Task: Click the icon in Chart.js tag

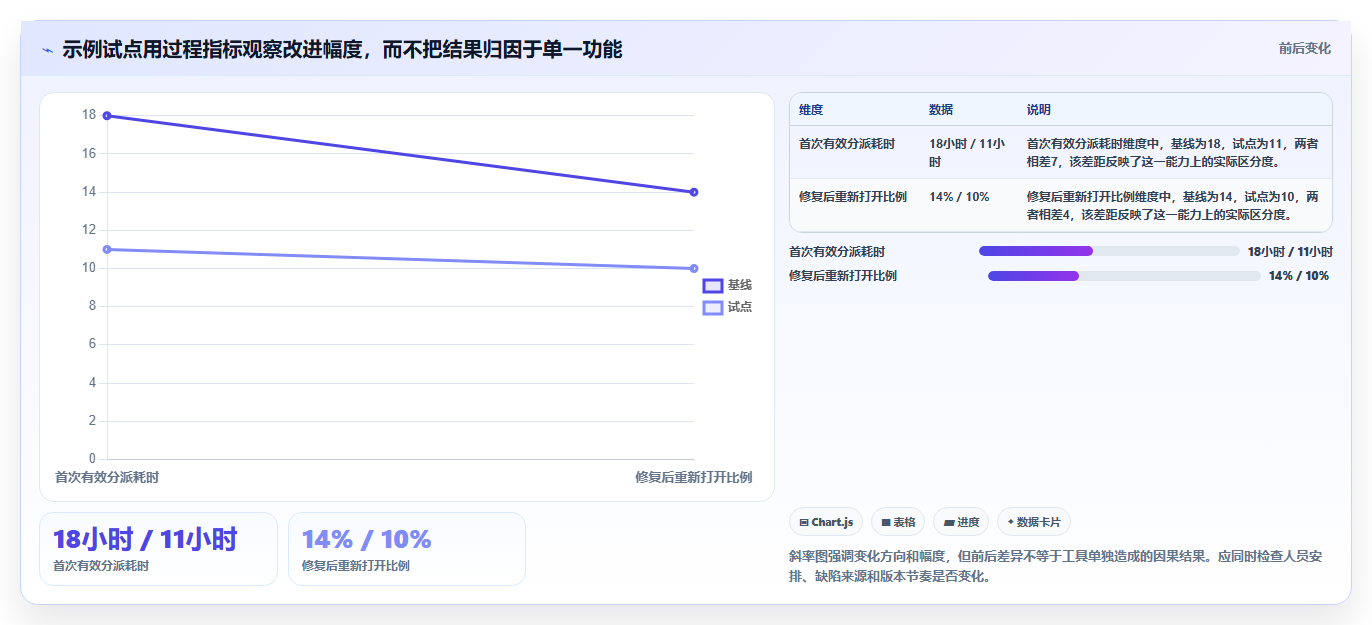Action: click(x=804, y=522)
